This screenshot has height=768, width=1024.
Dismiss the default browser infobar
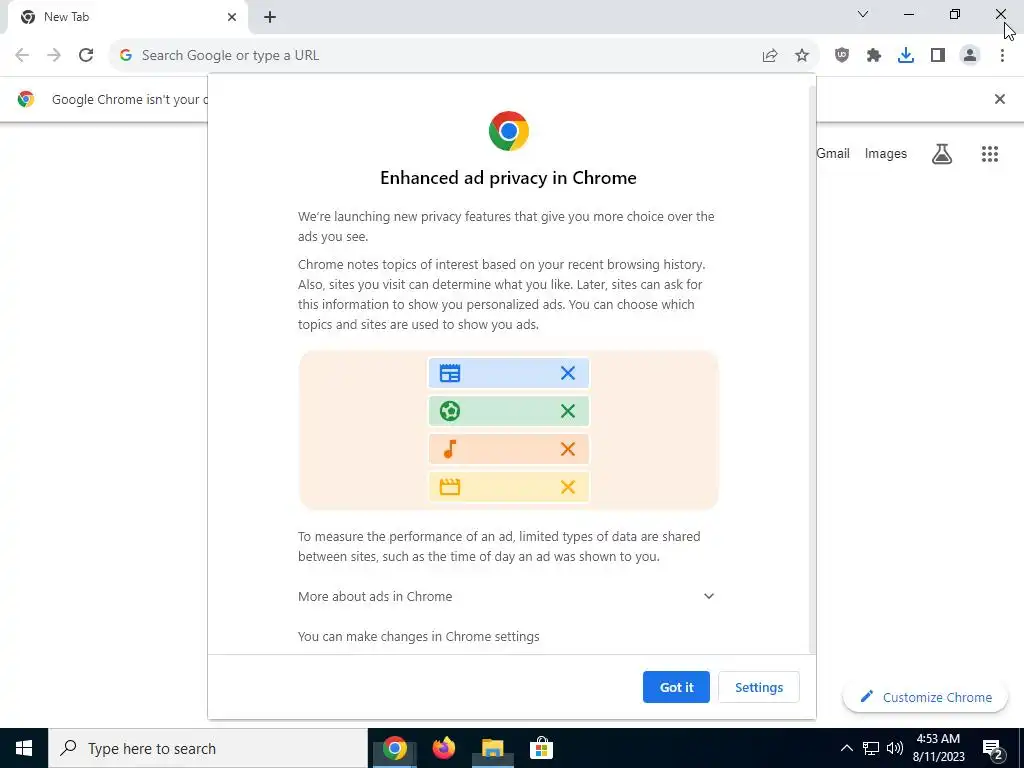pyautogui.click(x=999, y=99)
